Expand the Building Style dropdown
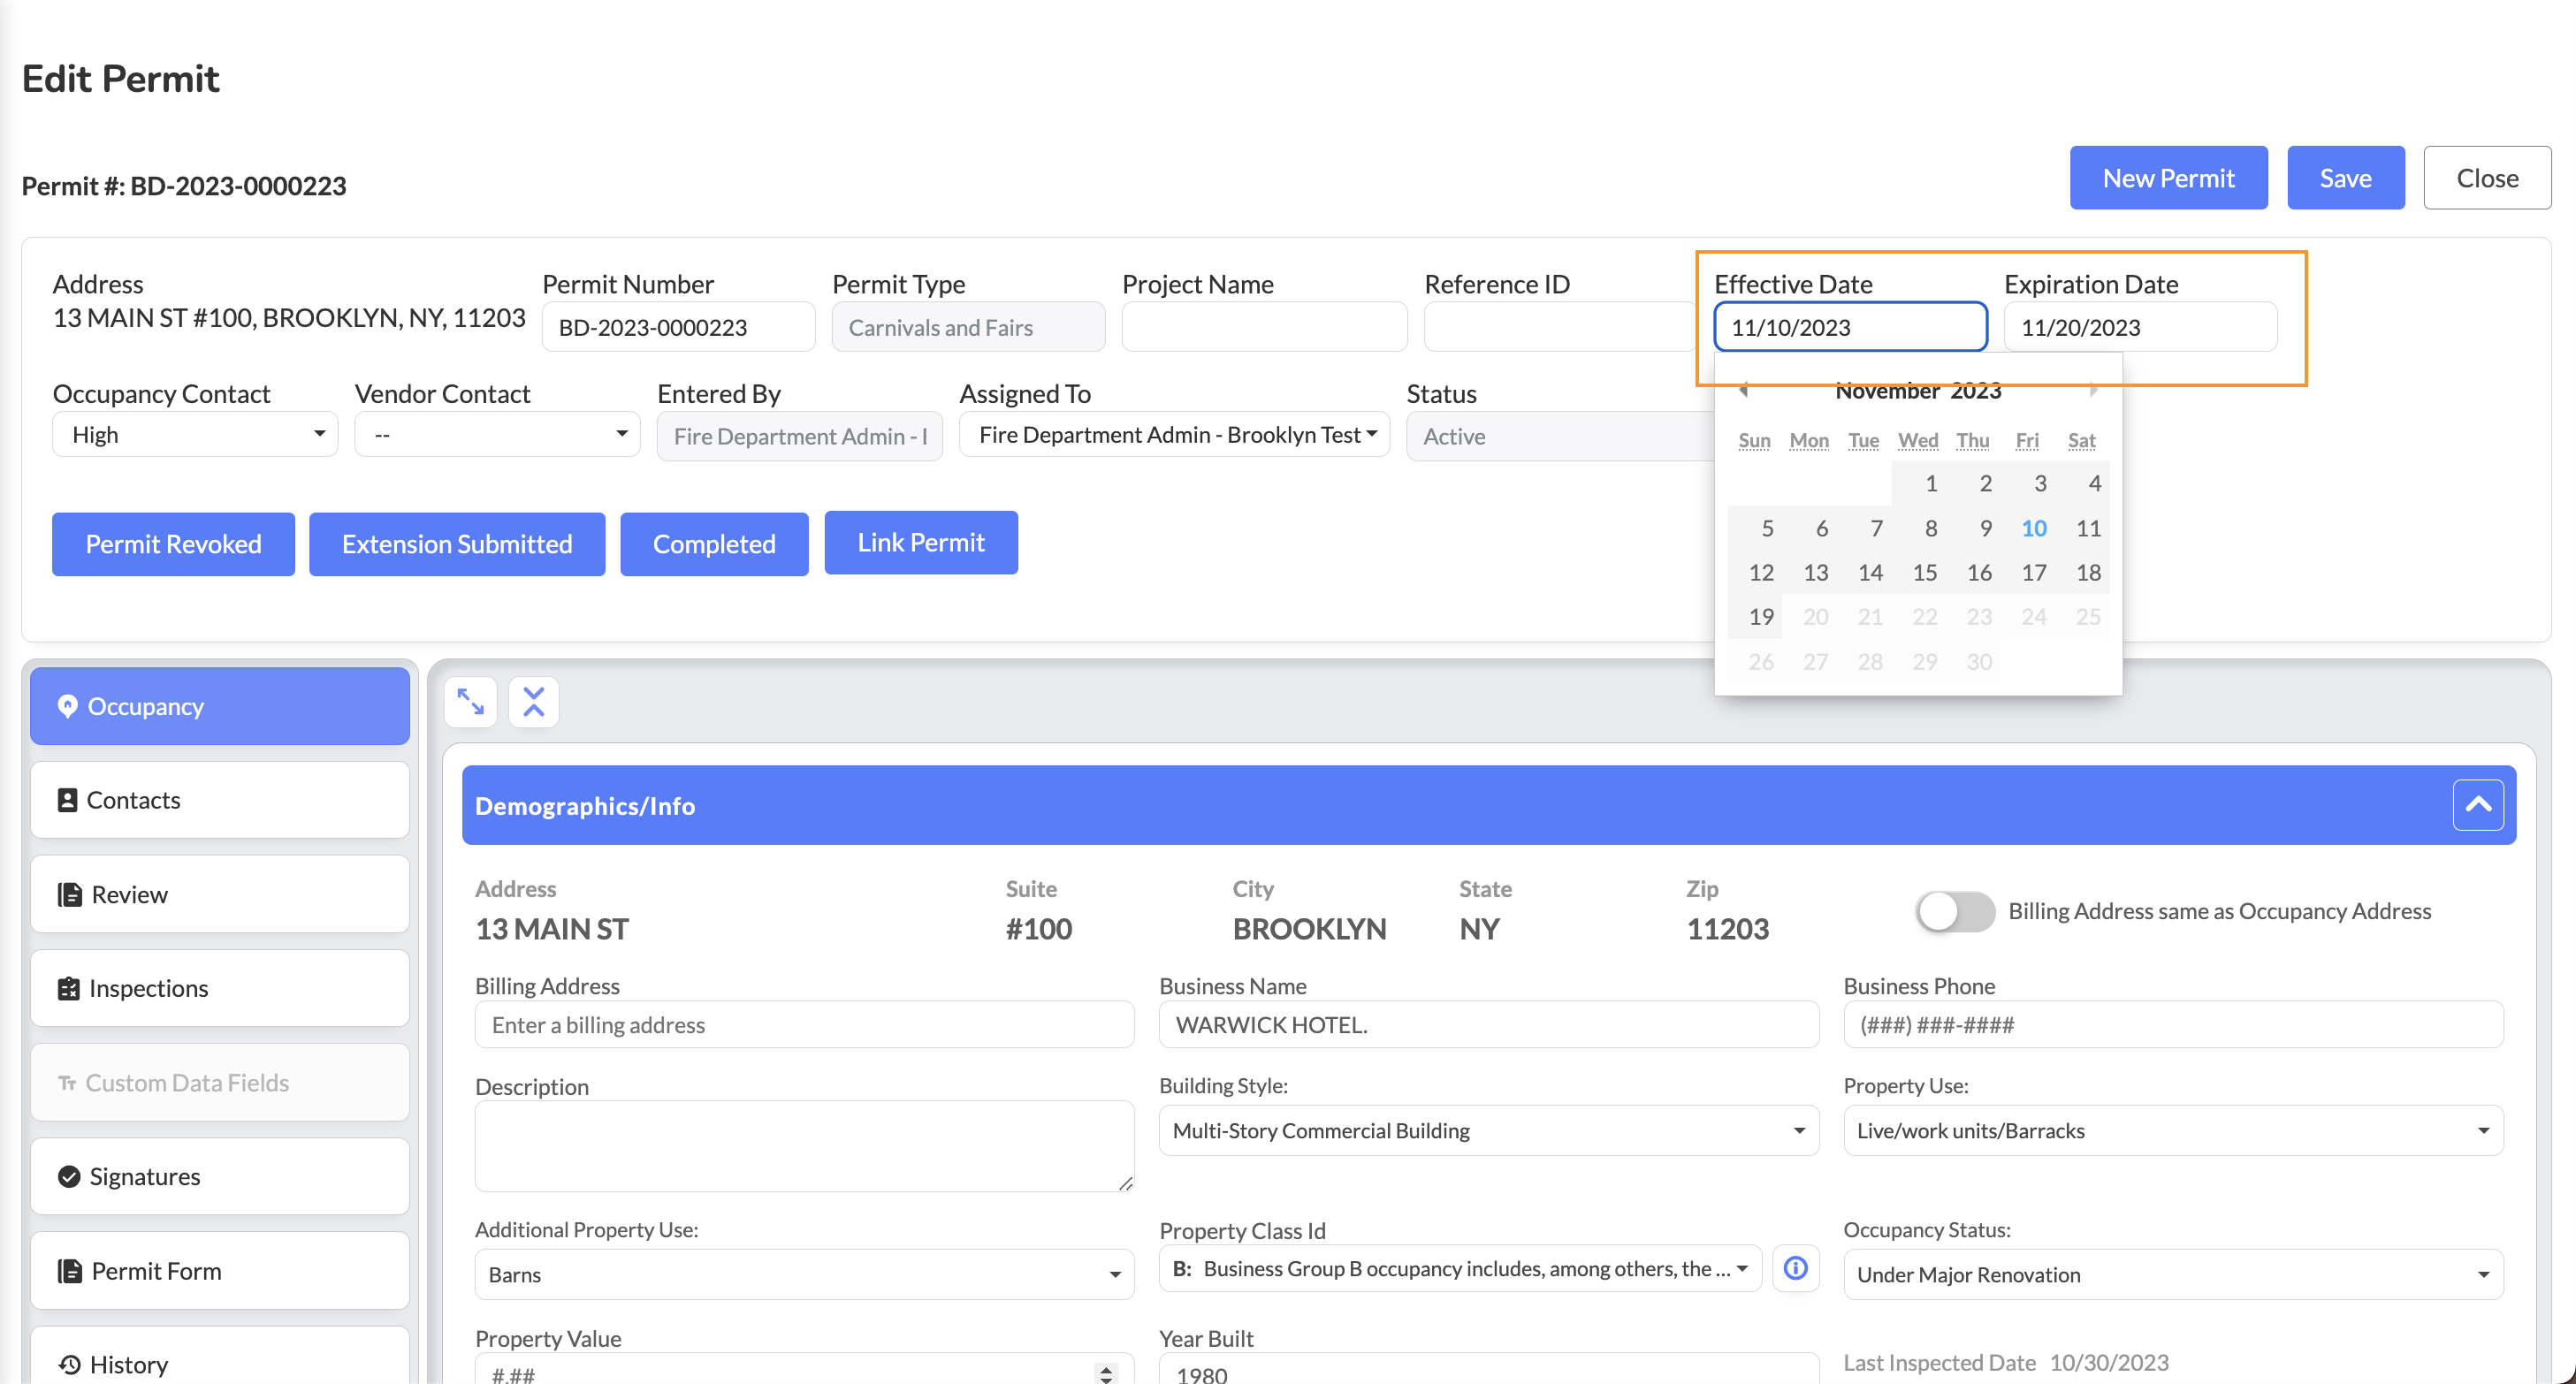The width and height of the screenshot is (2576, 1384). click(1488, 1130)
